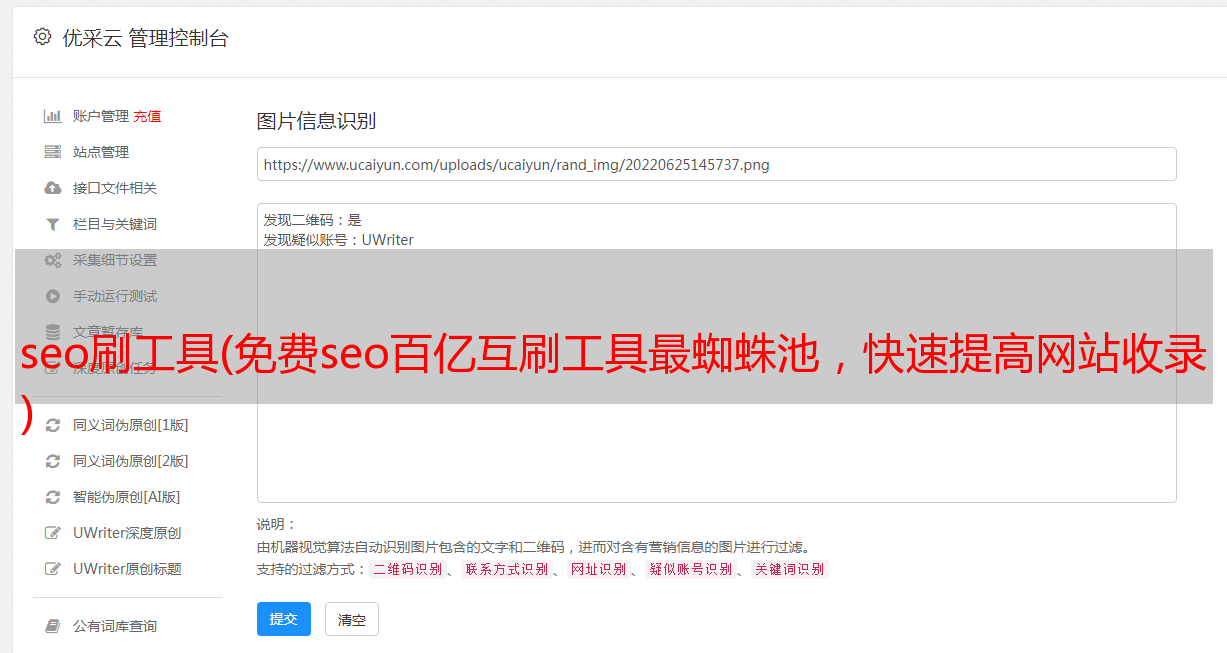Click the 二维码识别 tag

pyautogui.click(x=407, y=569)
